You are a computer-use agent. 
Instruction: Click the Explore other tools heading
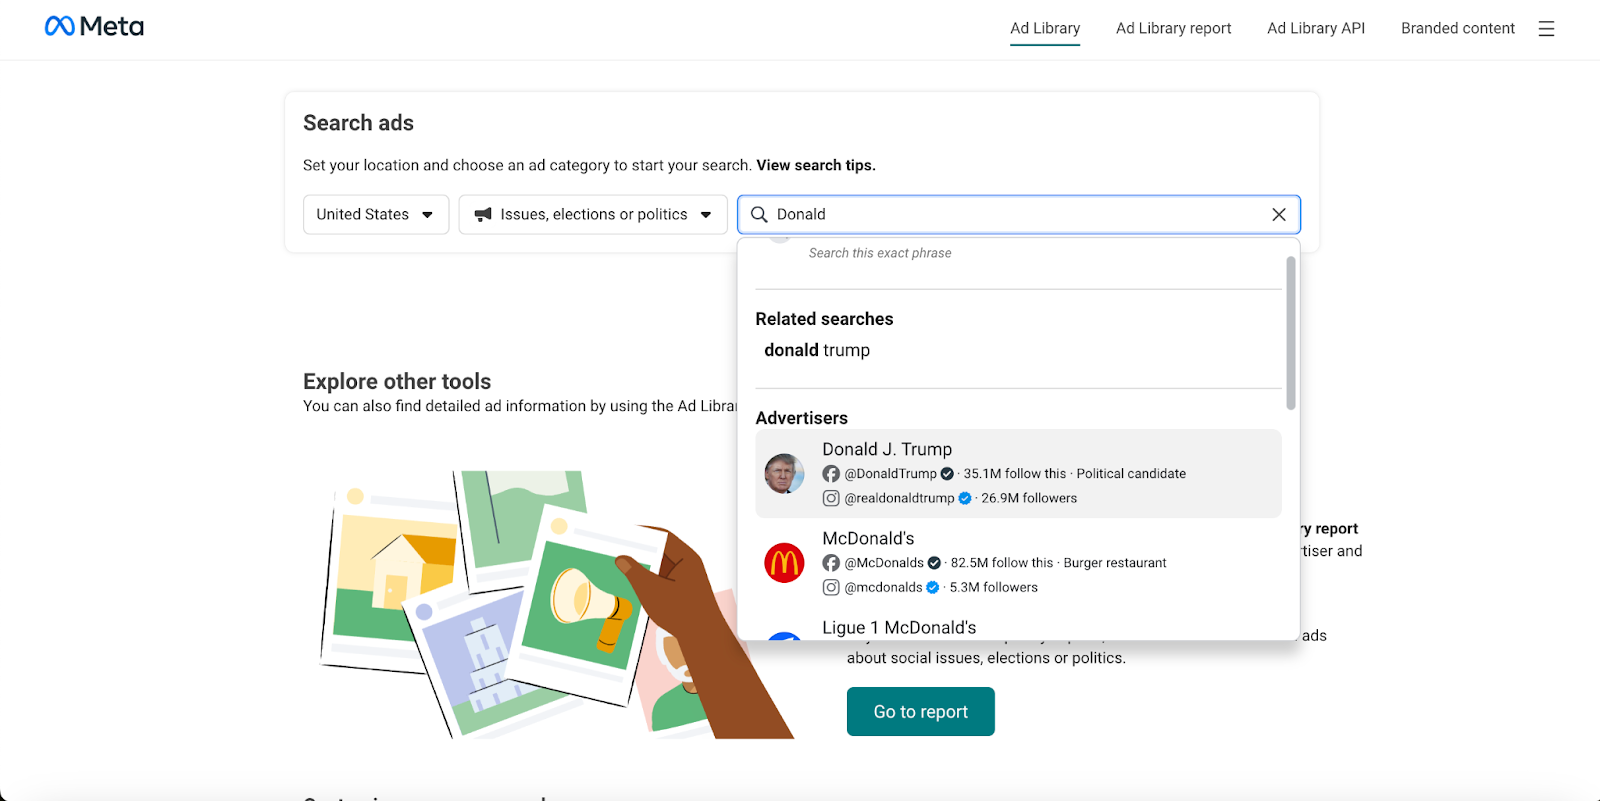pos(397,381)
